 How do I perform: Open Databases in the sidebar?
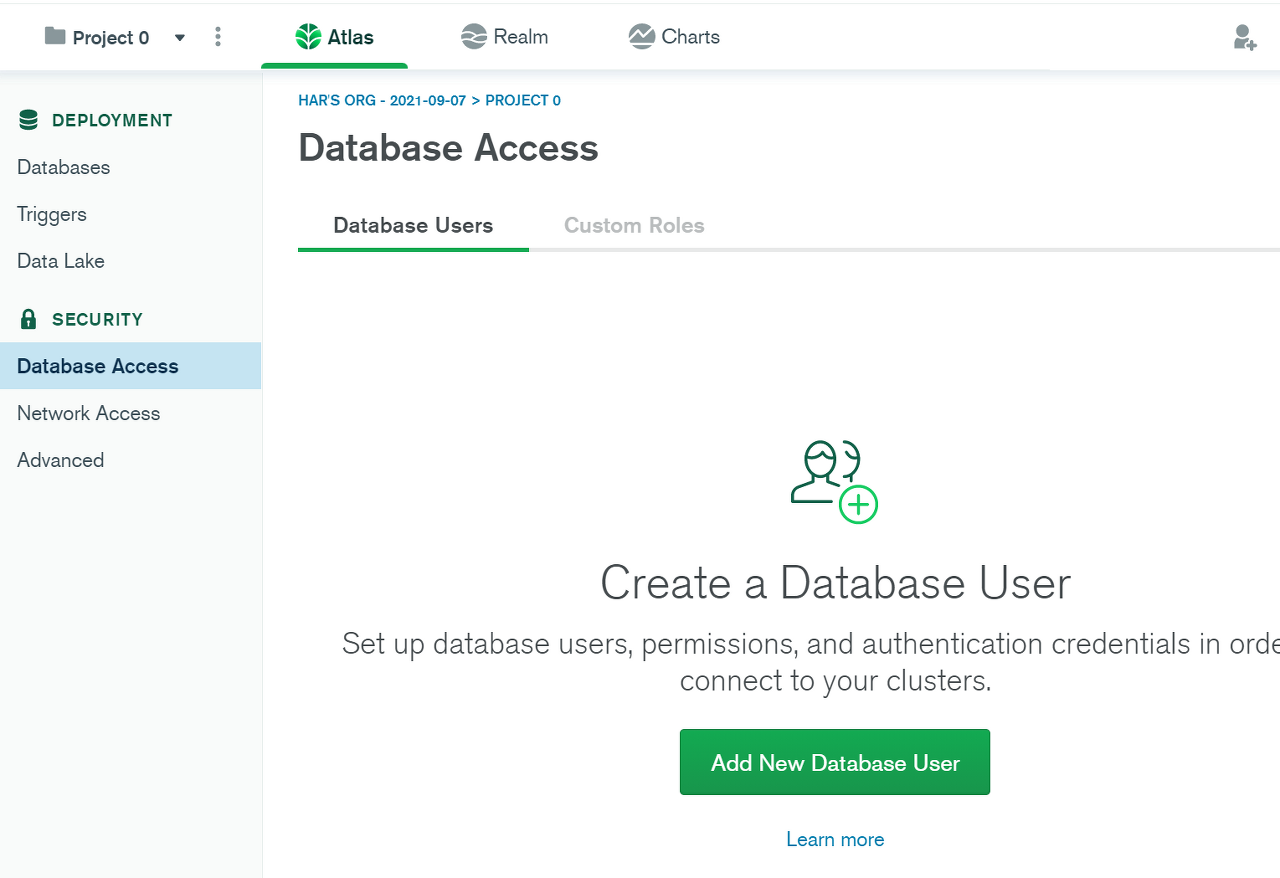[x=64, y=167]
